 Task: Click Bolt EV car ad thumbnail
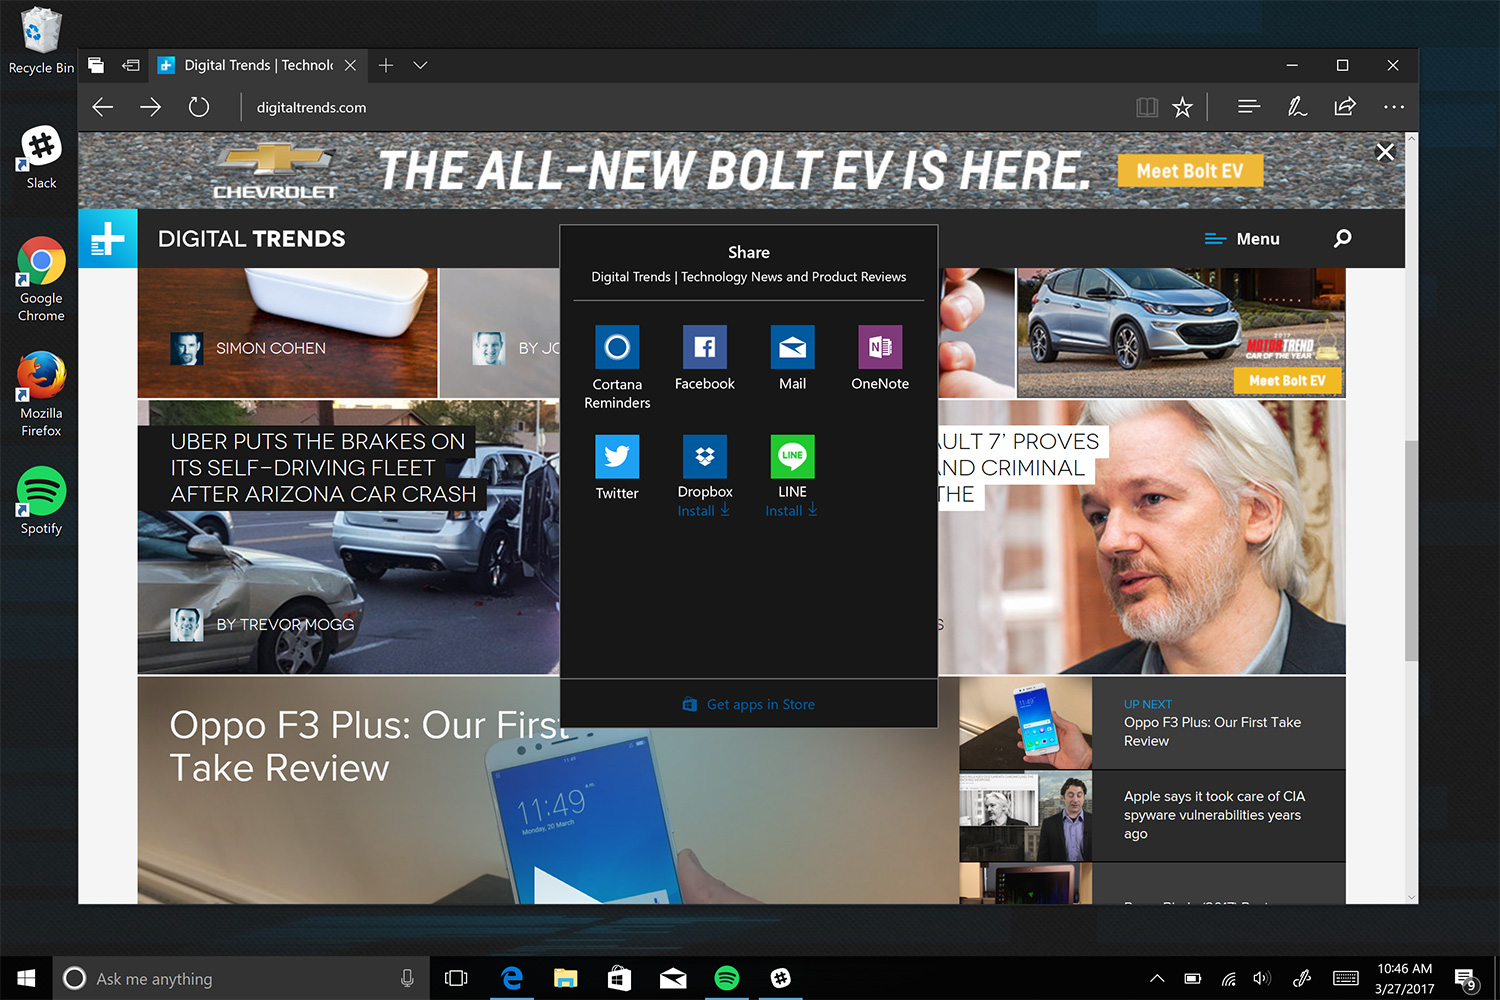1181,333
